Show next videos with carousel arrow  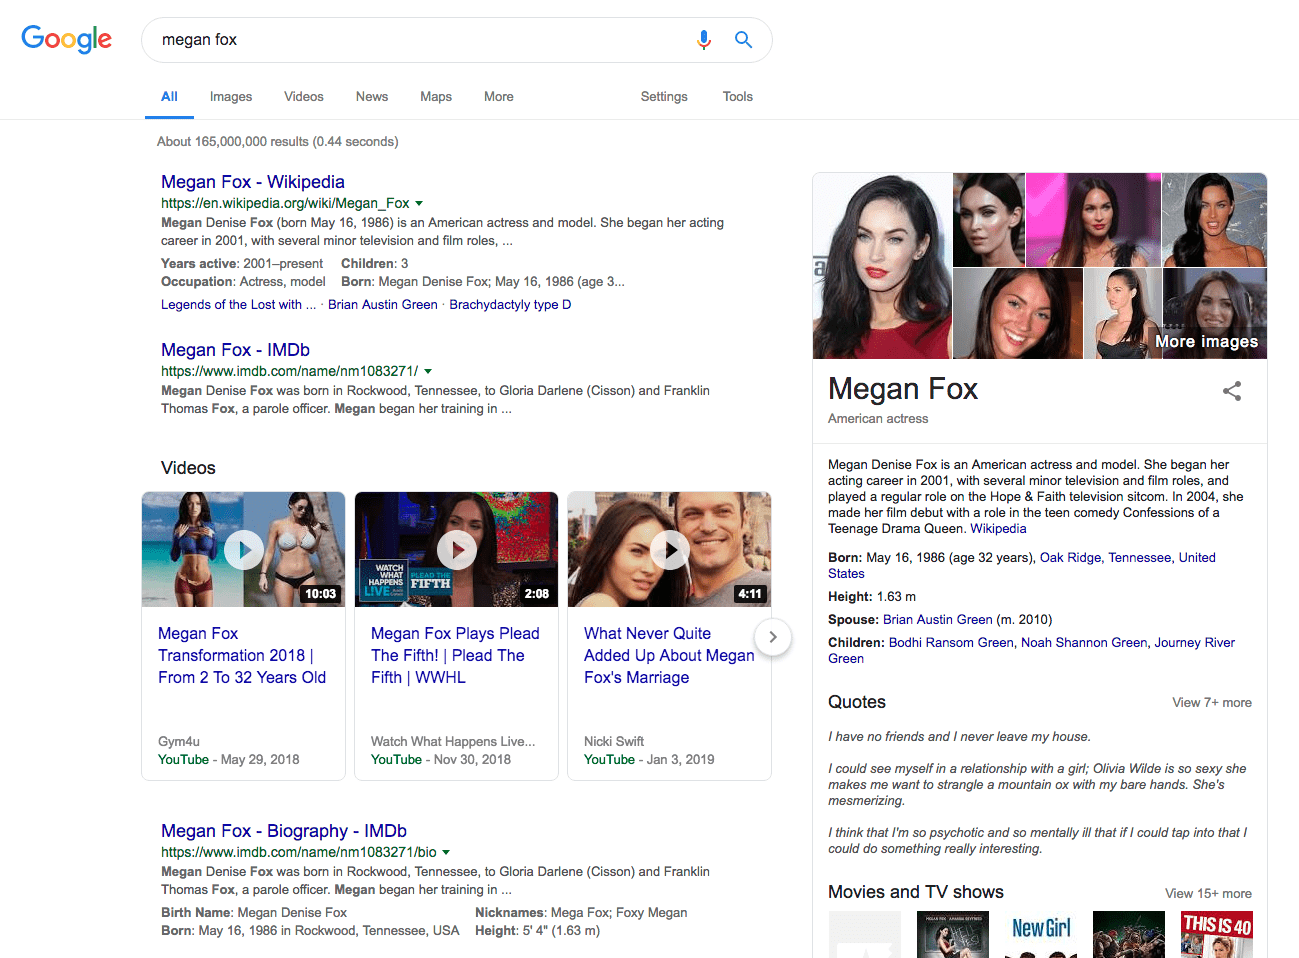772,637
